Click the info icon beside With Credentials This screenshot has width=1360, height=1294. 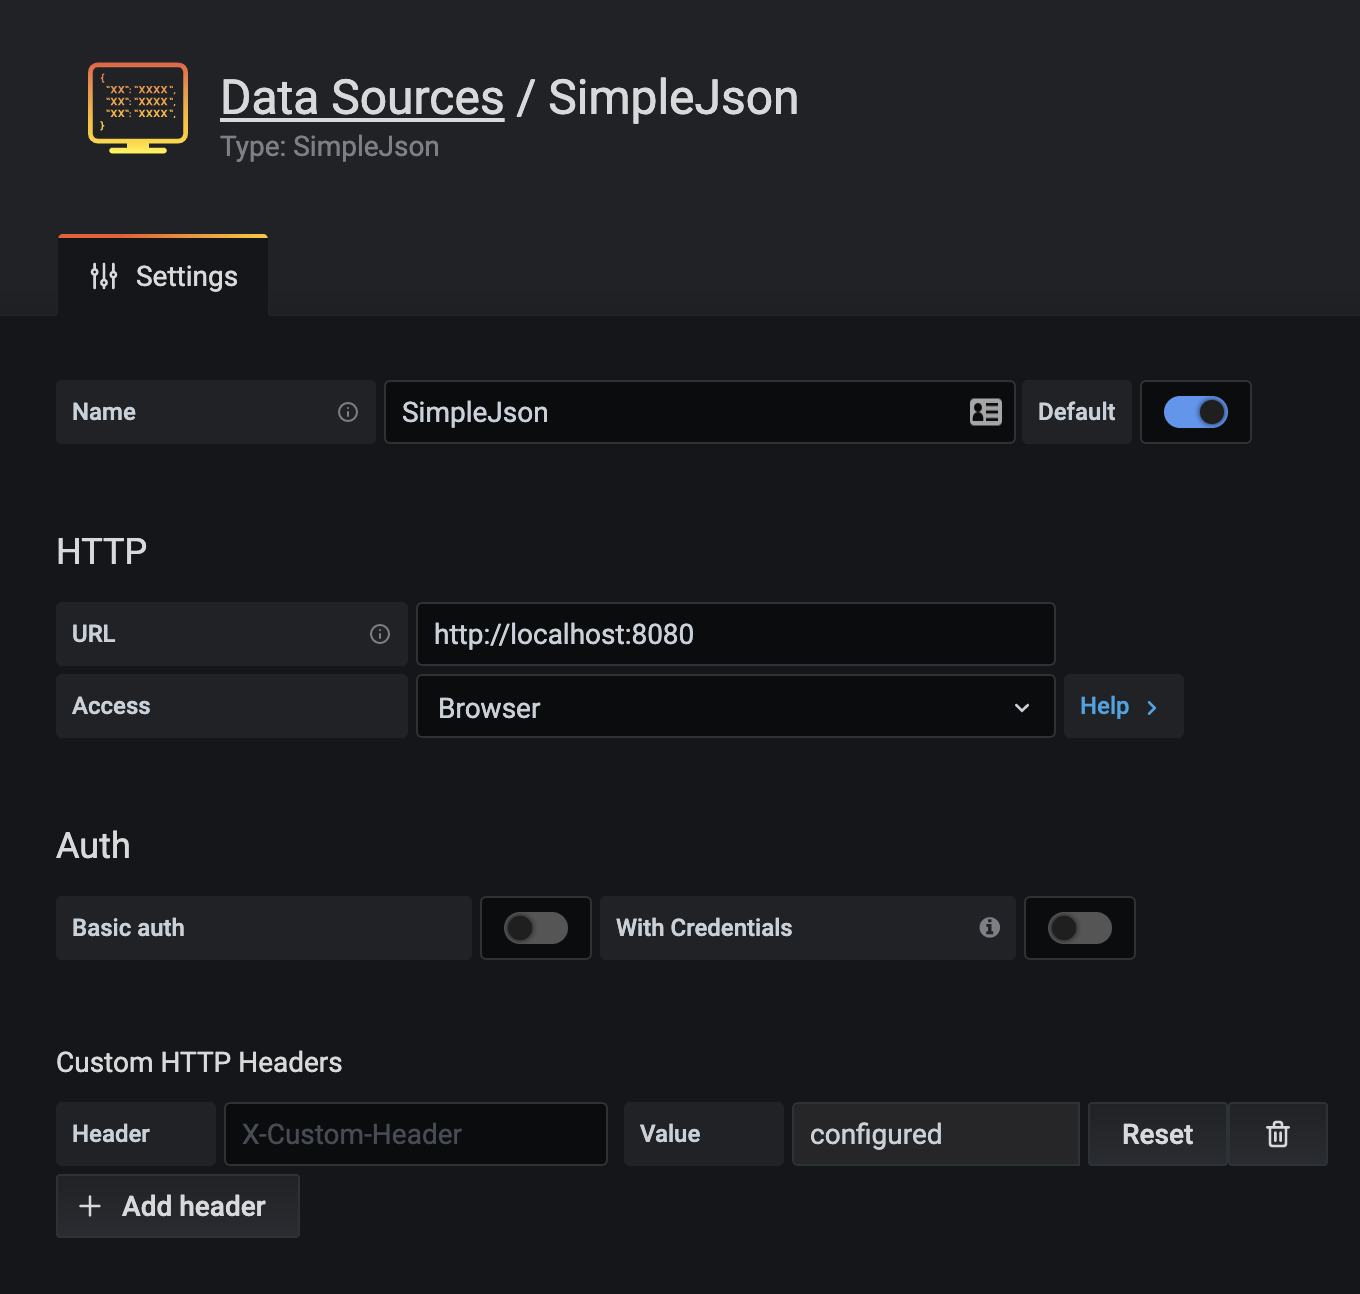click(990, 928)
